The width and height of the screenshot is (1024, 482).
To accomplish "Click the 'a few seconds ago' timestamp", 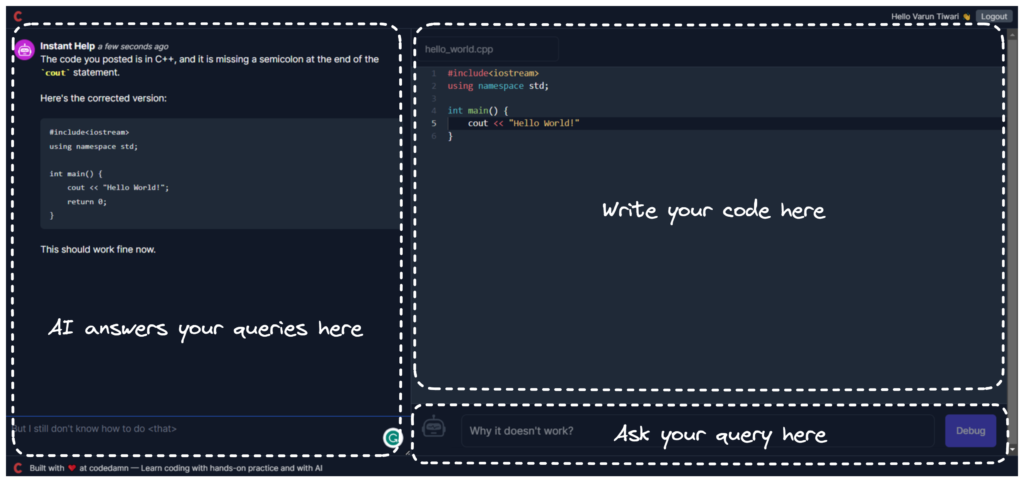I will coord(133,47).
